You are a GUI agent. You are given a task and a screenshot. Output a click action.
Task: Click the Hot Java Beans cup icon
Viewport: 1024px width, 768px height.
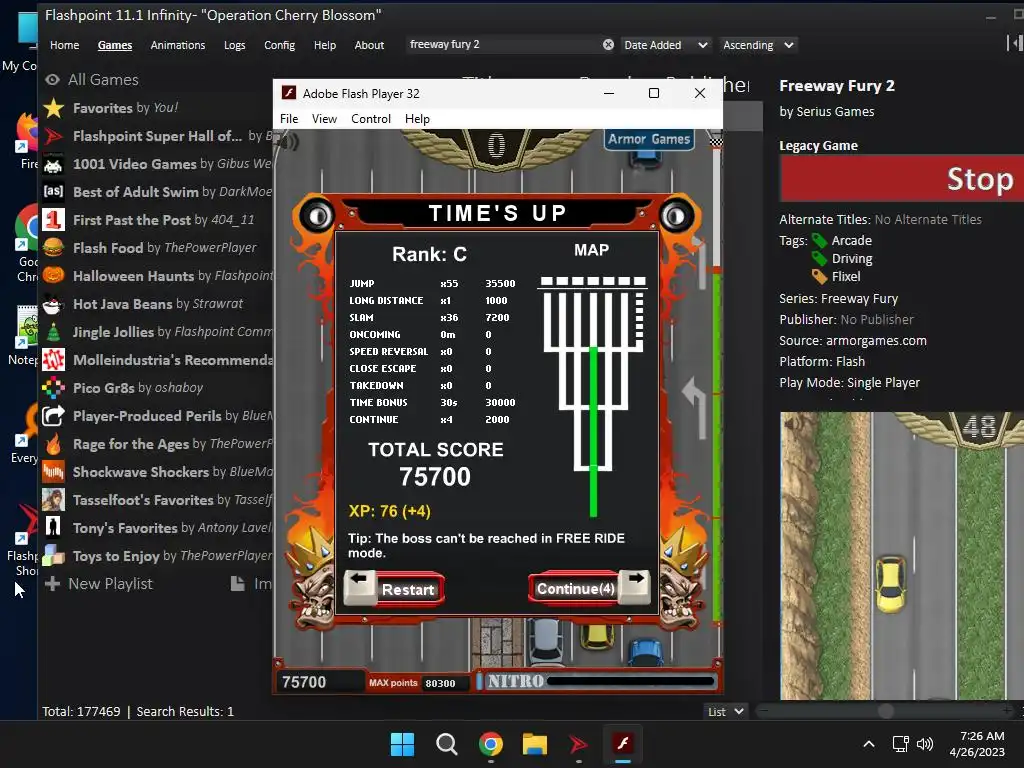click(x=54, y=304)
